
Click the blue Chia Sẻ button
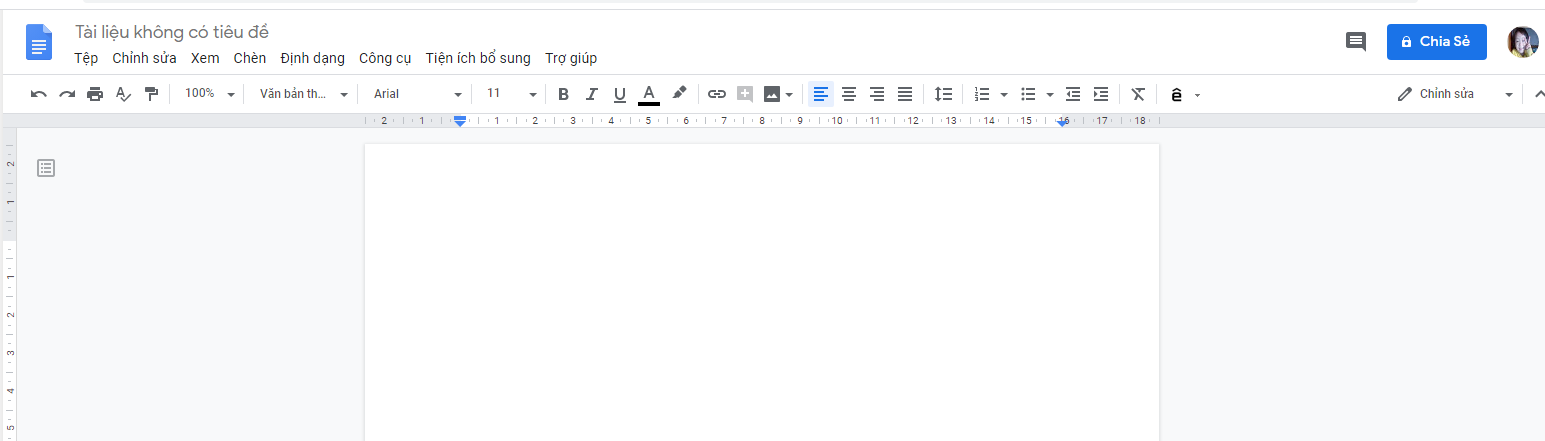pyautogui.click(x=1436, y=42)
